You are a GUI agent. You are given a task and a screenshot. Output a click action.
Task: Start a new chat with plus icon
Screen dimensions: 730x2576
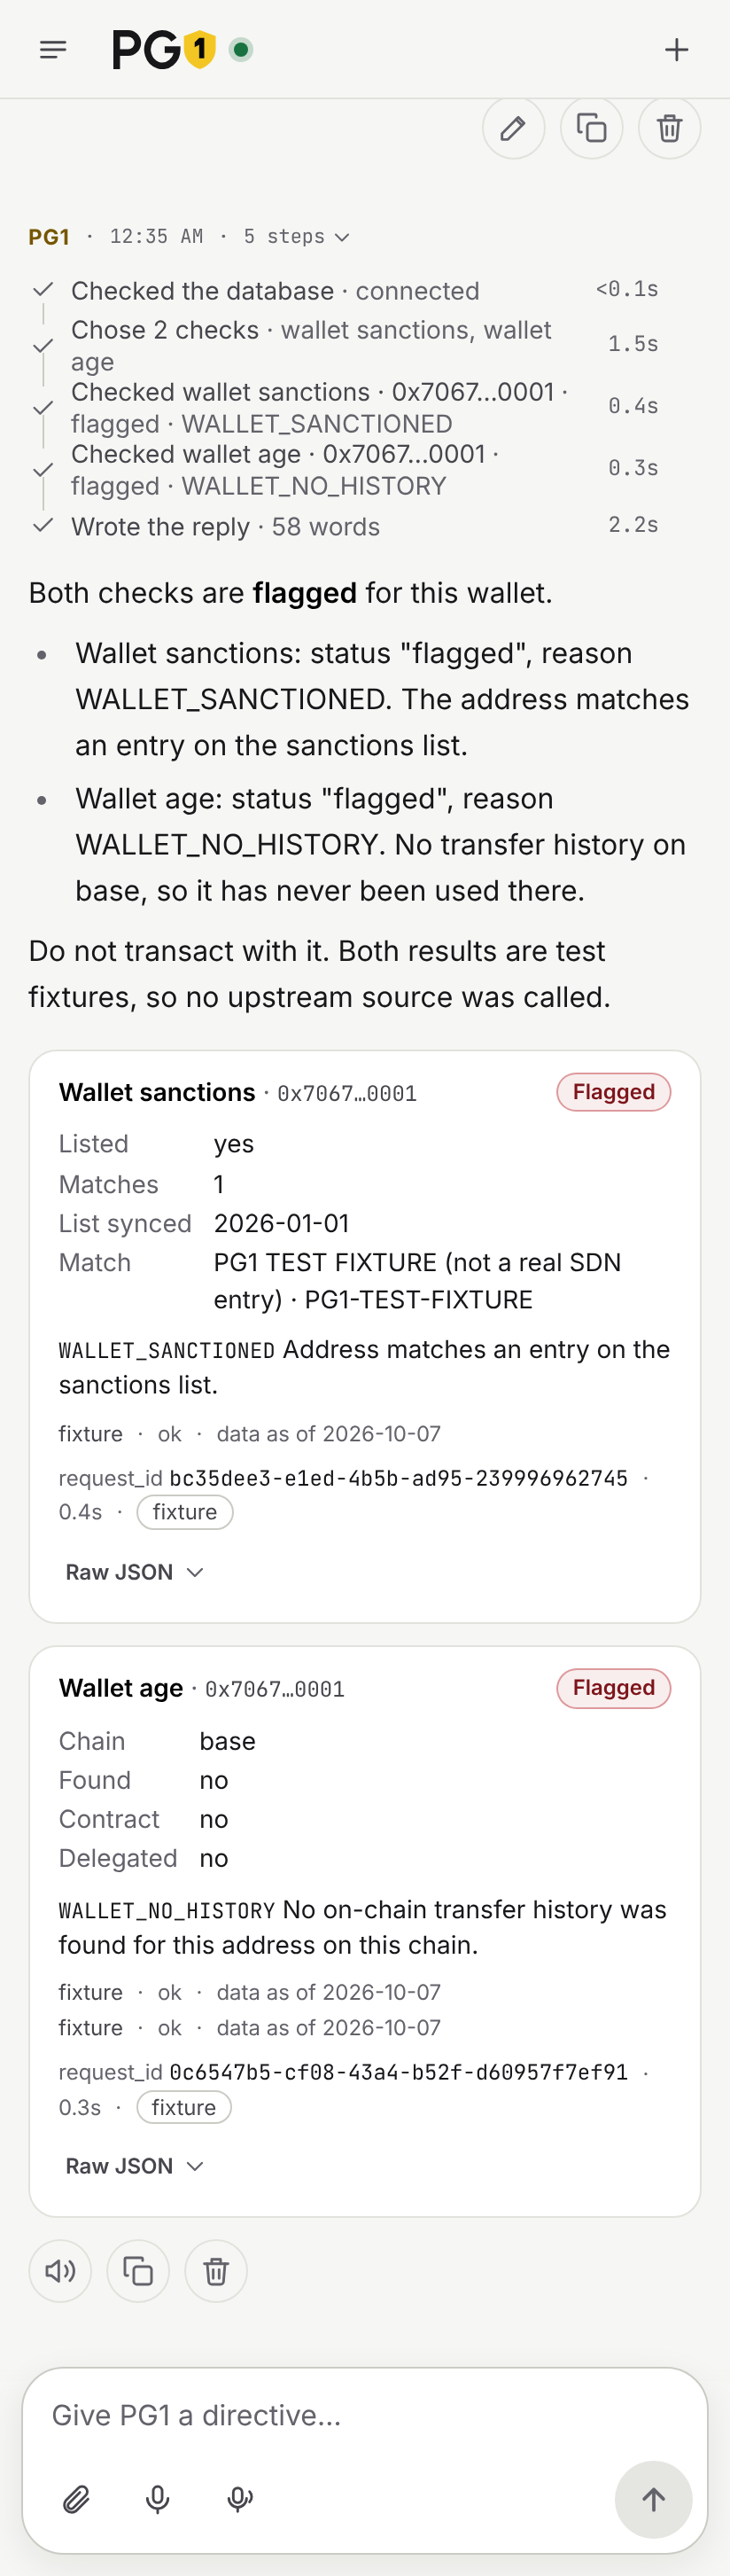[677, 49]
